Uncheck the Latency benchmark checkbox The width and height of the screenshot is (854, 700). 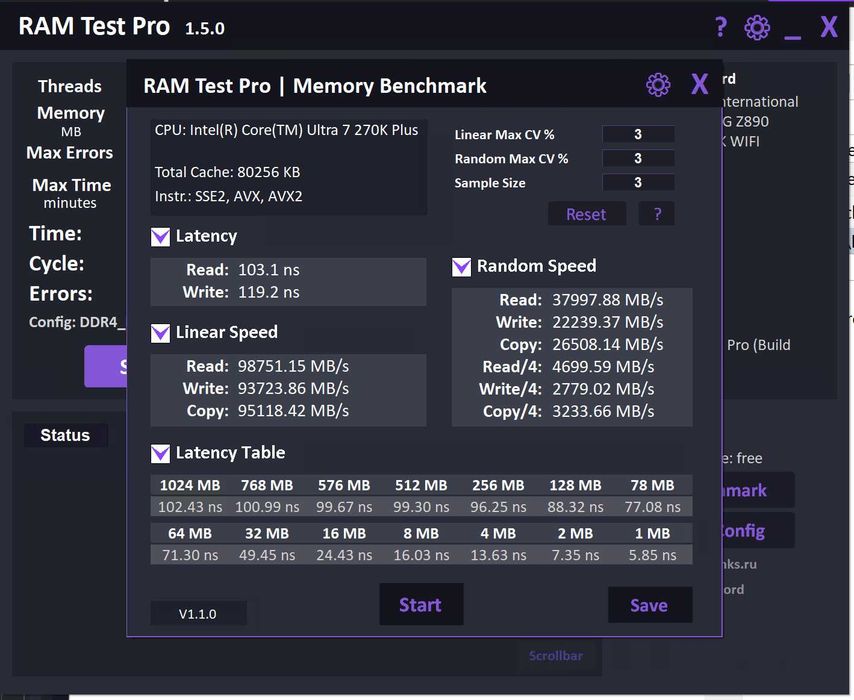tap(160, 237)
